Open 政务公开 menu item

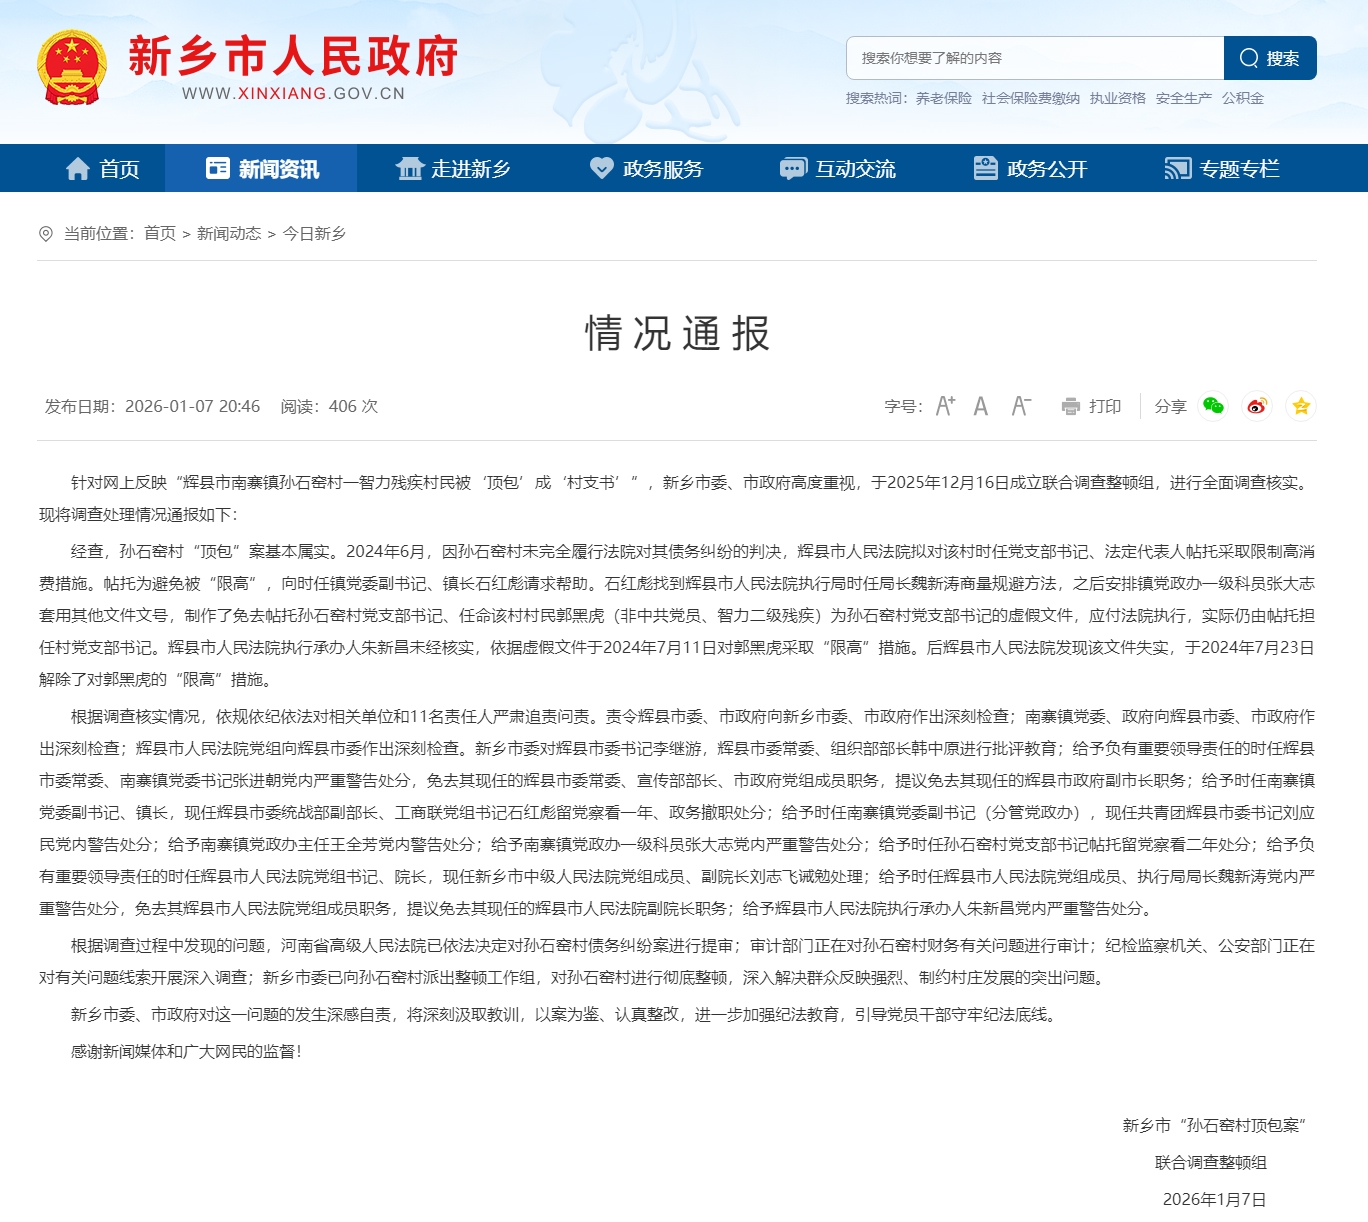(1030, 169)
